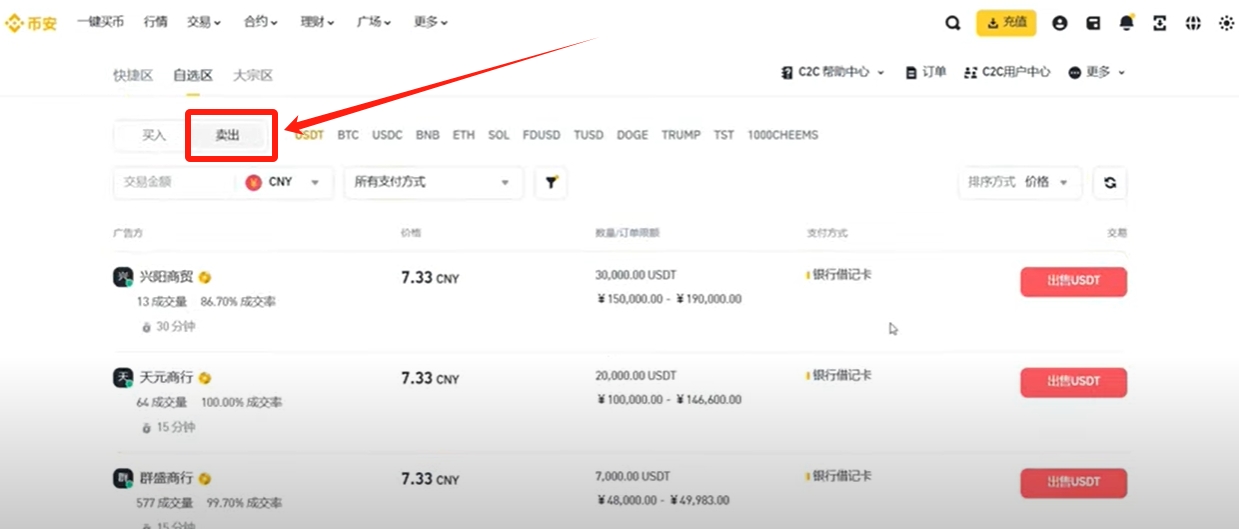Select the USDC coin tab

[387, 135]
